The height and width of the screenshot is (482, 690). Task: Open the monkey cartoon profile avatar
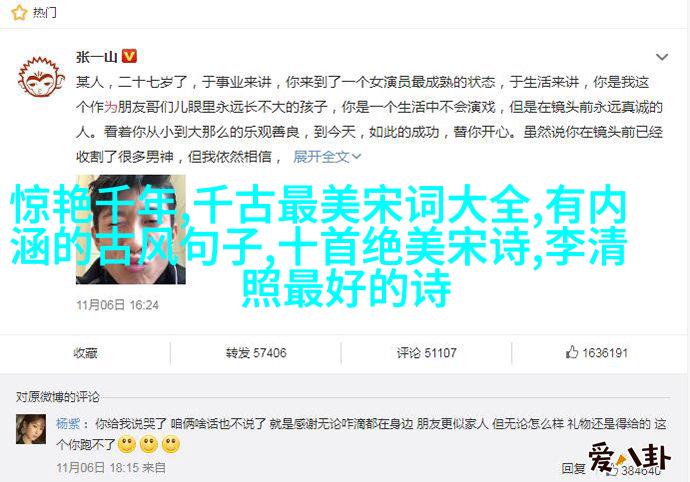pos(41,77)
